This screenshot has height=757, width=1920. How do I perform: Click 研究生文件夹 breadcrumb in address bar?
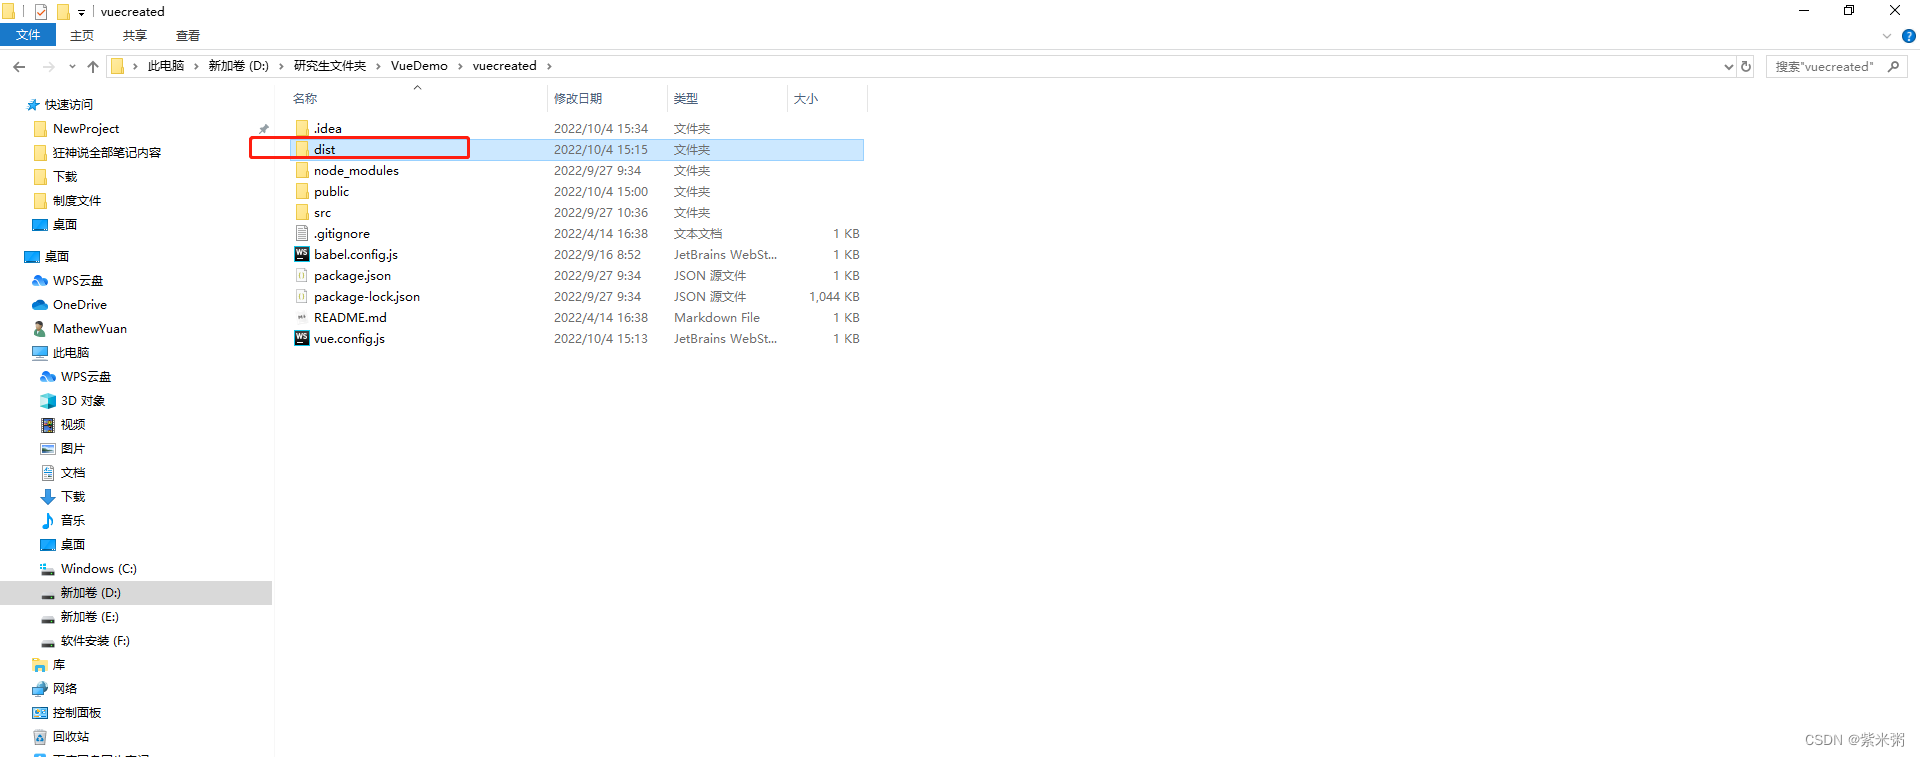click(x=330, y=66)
